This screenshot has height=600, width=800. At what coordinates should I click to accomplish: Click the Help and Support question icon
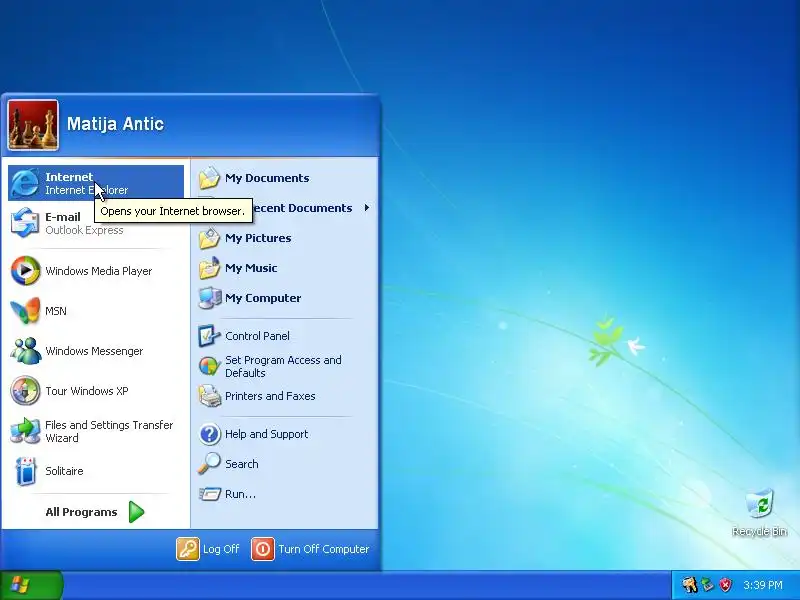point(209,434)
